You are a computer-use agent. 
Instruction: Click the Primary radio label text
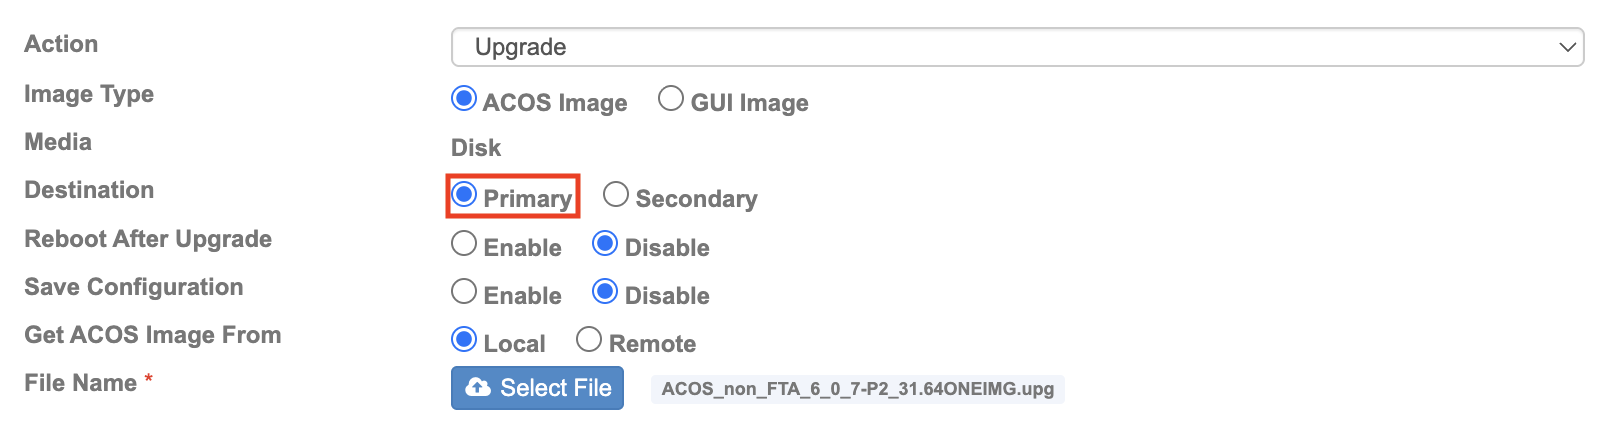528,199
